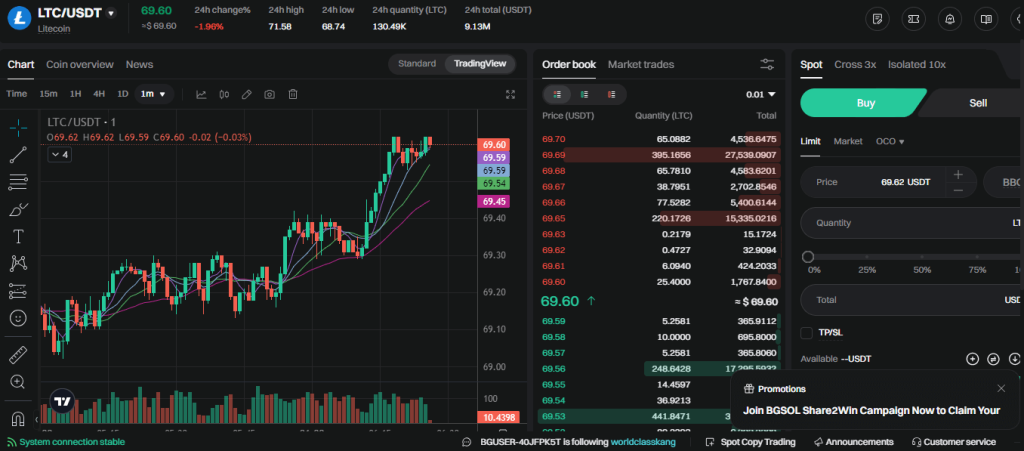Click the Sell button
This screenshot has width=1024, height=451.
tap(977, 103)
